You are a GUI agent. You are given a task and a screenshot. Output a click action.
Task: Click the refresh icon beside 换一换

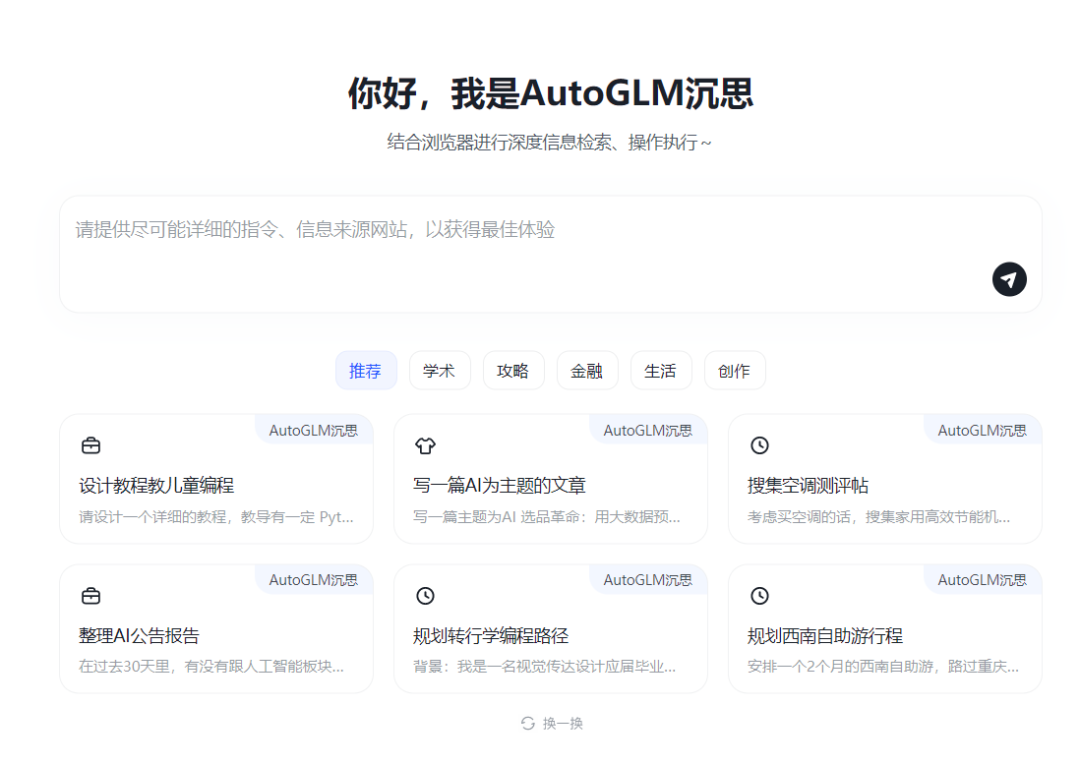(527, 723)
